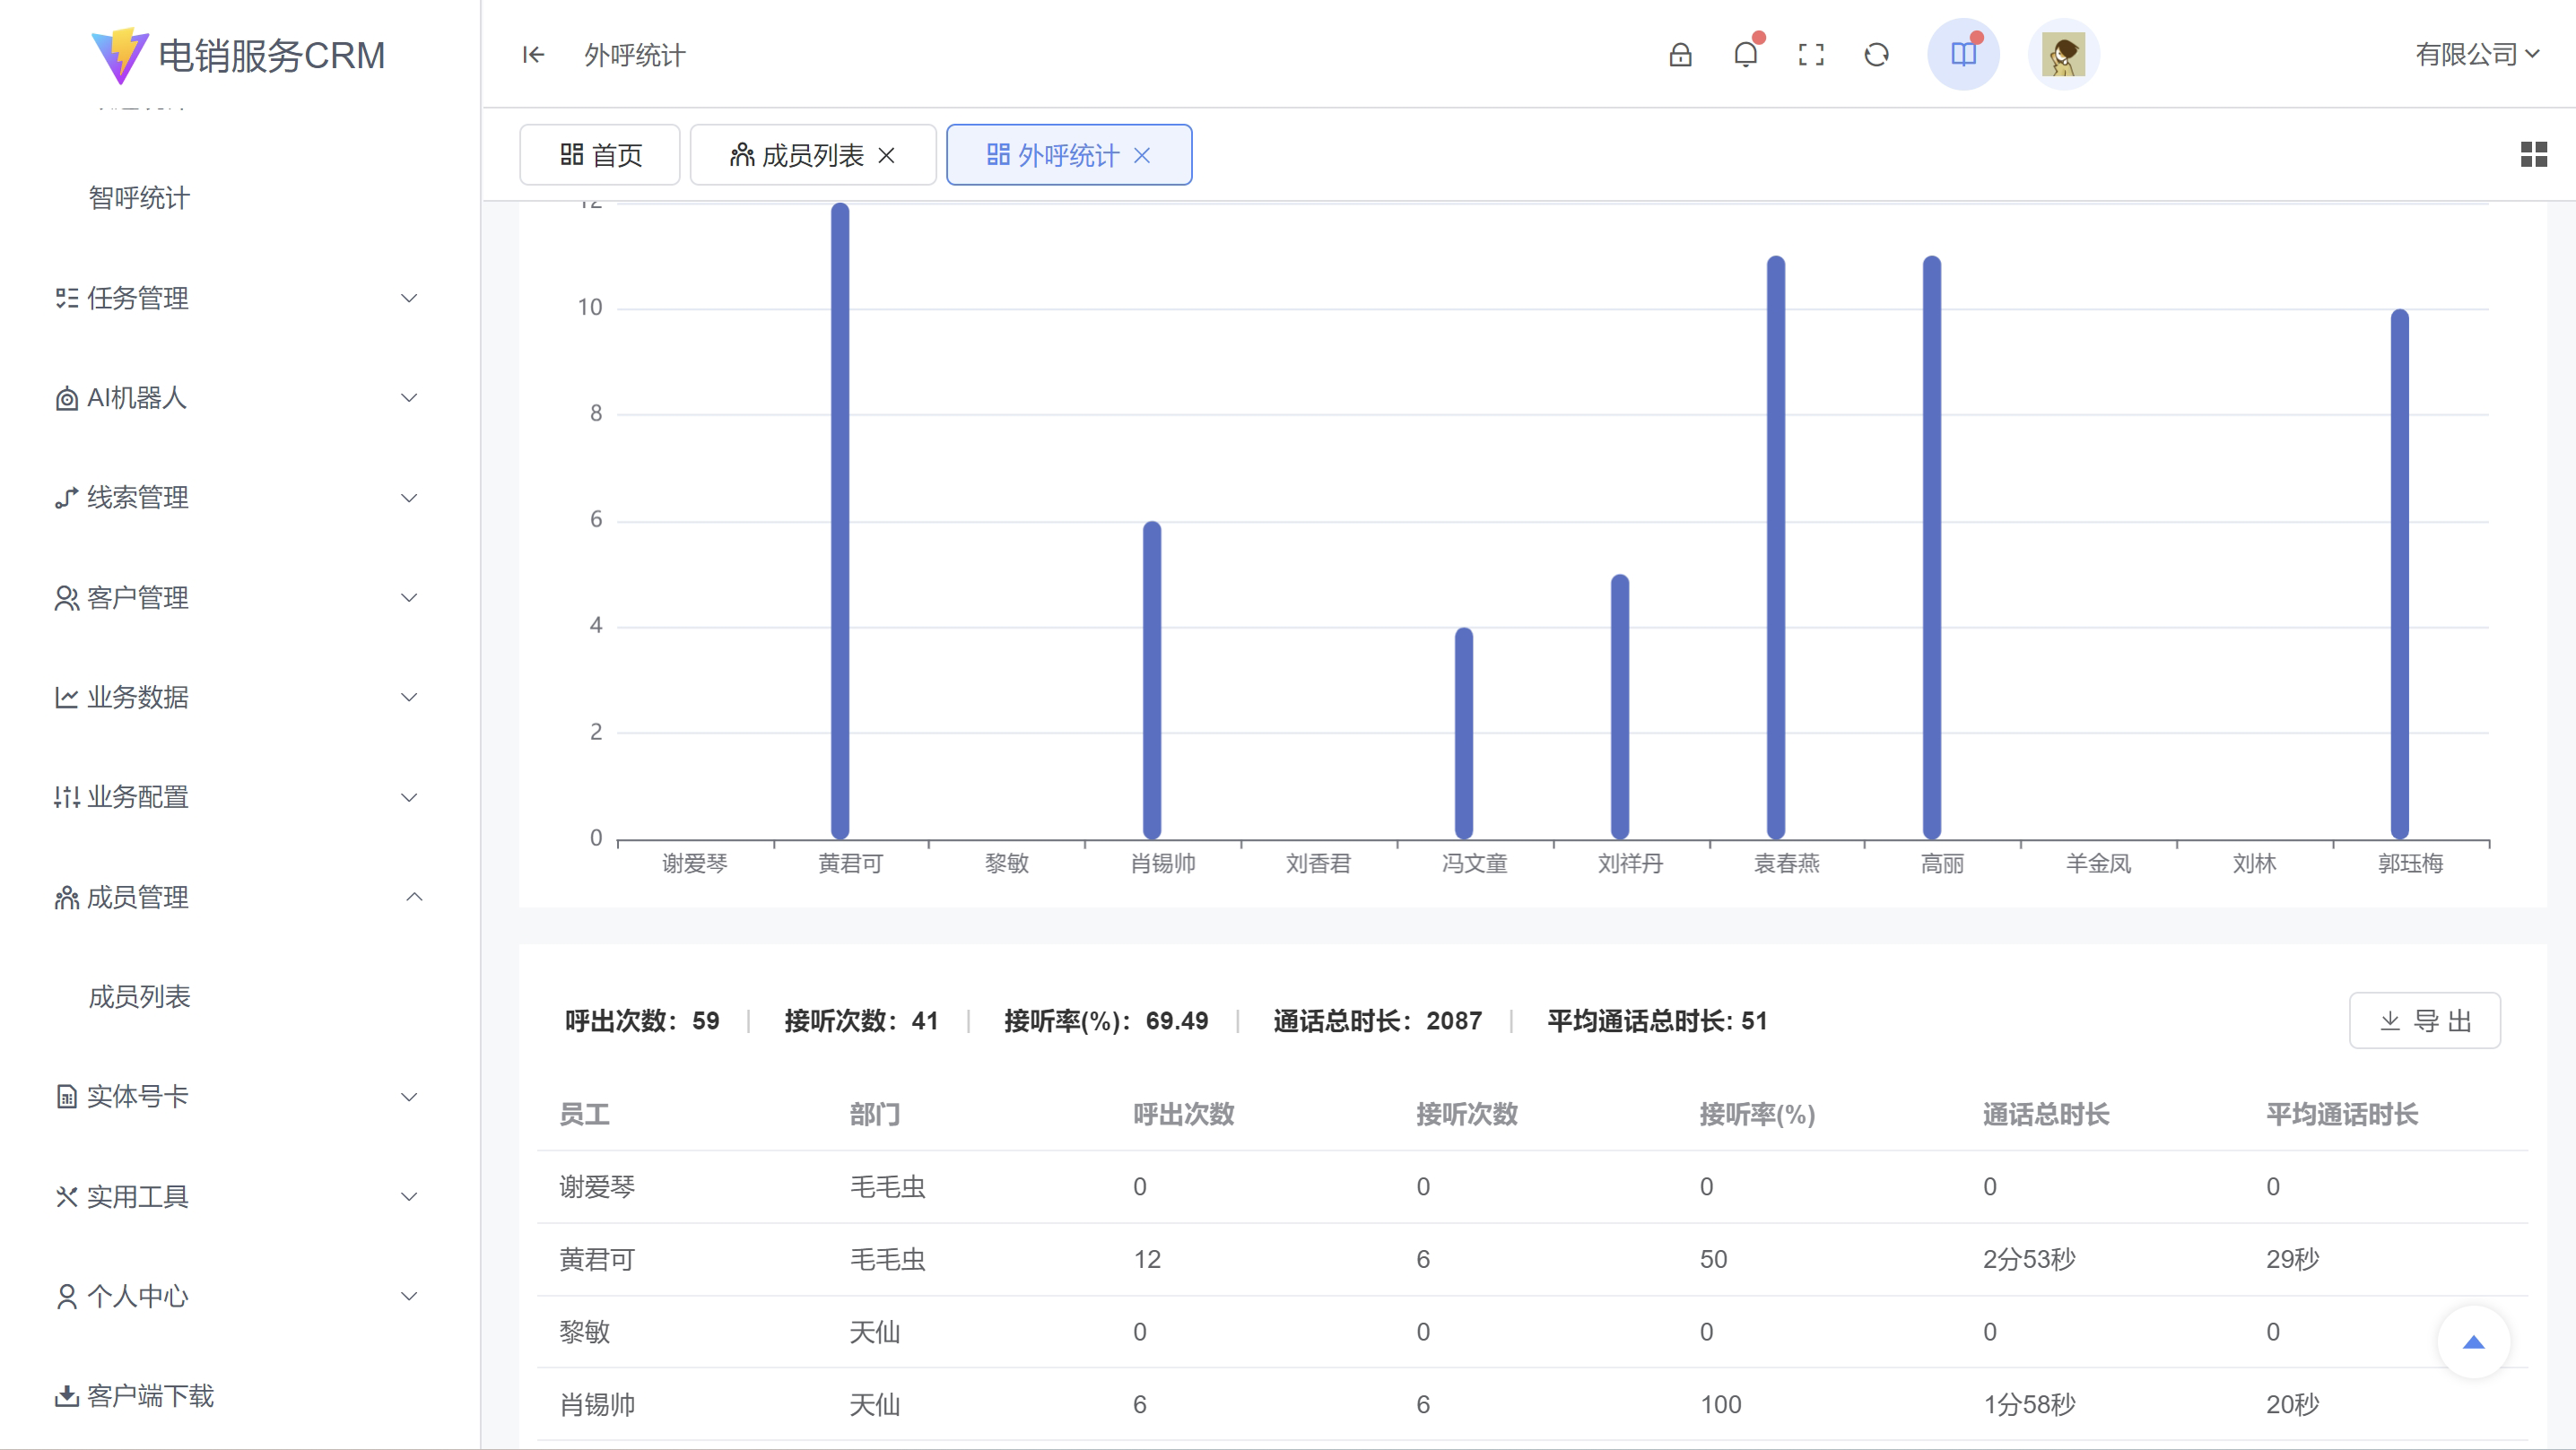Viewport: 2576px width, 1450px height.
Task: Open the notifications bell
Action: 1746,54
